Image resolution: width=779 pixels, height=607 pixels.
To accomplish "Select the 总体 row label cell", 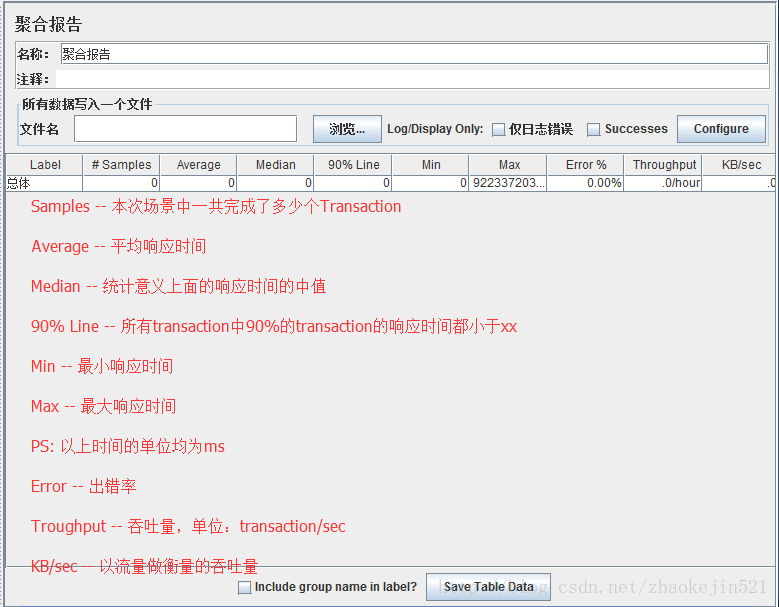I will pyautogui.click(x=44, y=183).
